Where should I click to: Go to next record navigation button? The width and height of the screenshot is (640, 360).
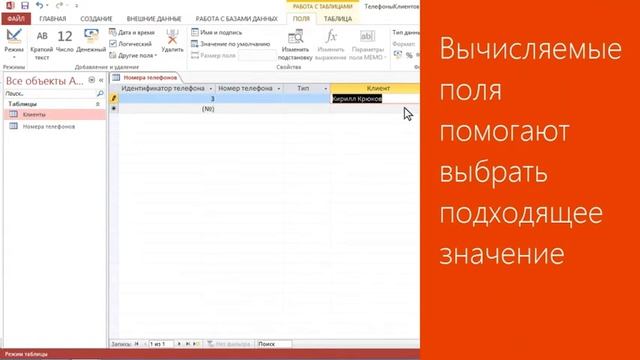[179, 344]
